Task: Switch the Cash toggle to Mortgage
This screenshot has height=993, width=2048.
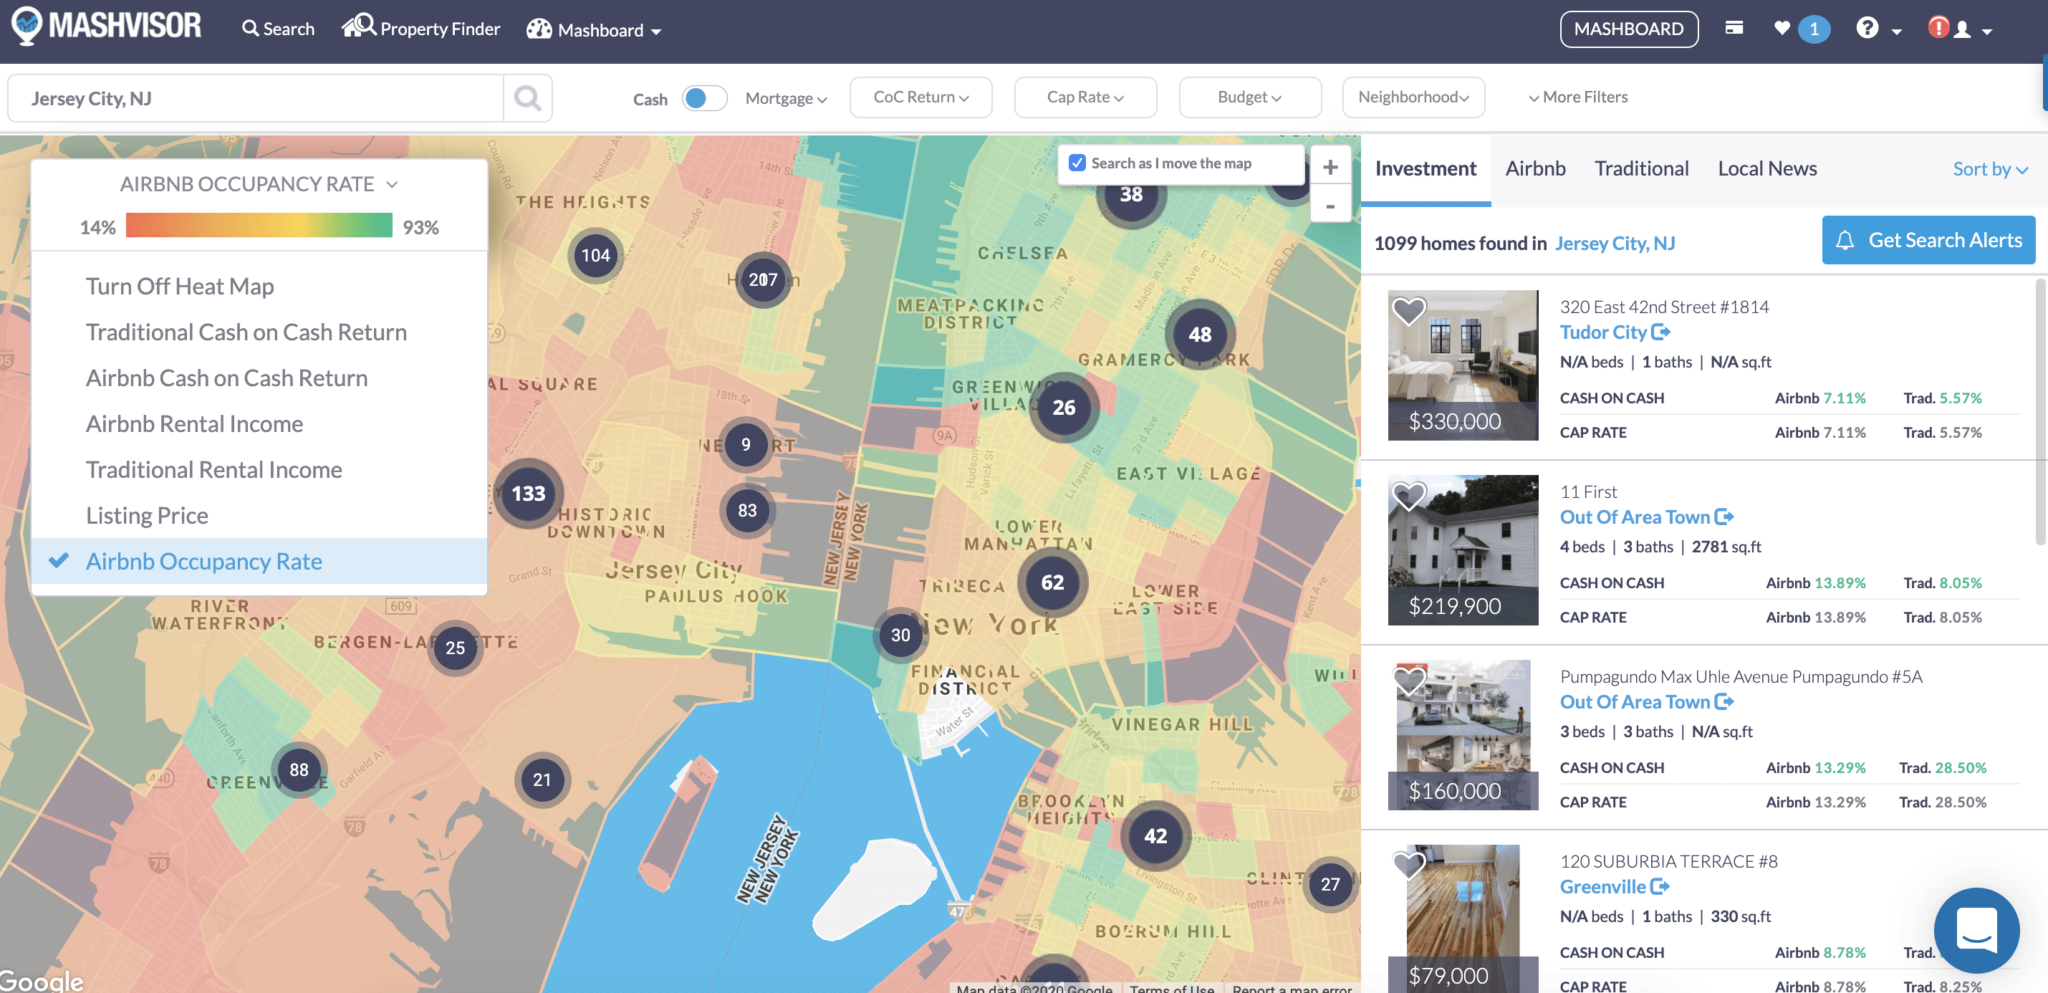Action: point(703,97)
